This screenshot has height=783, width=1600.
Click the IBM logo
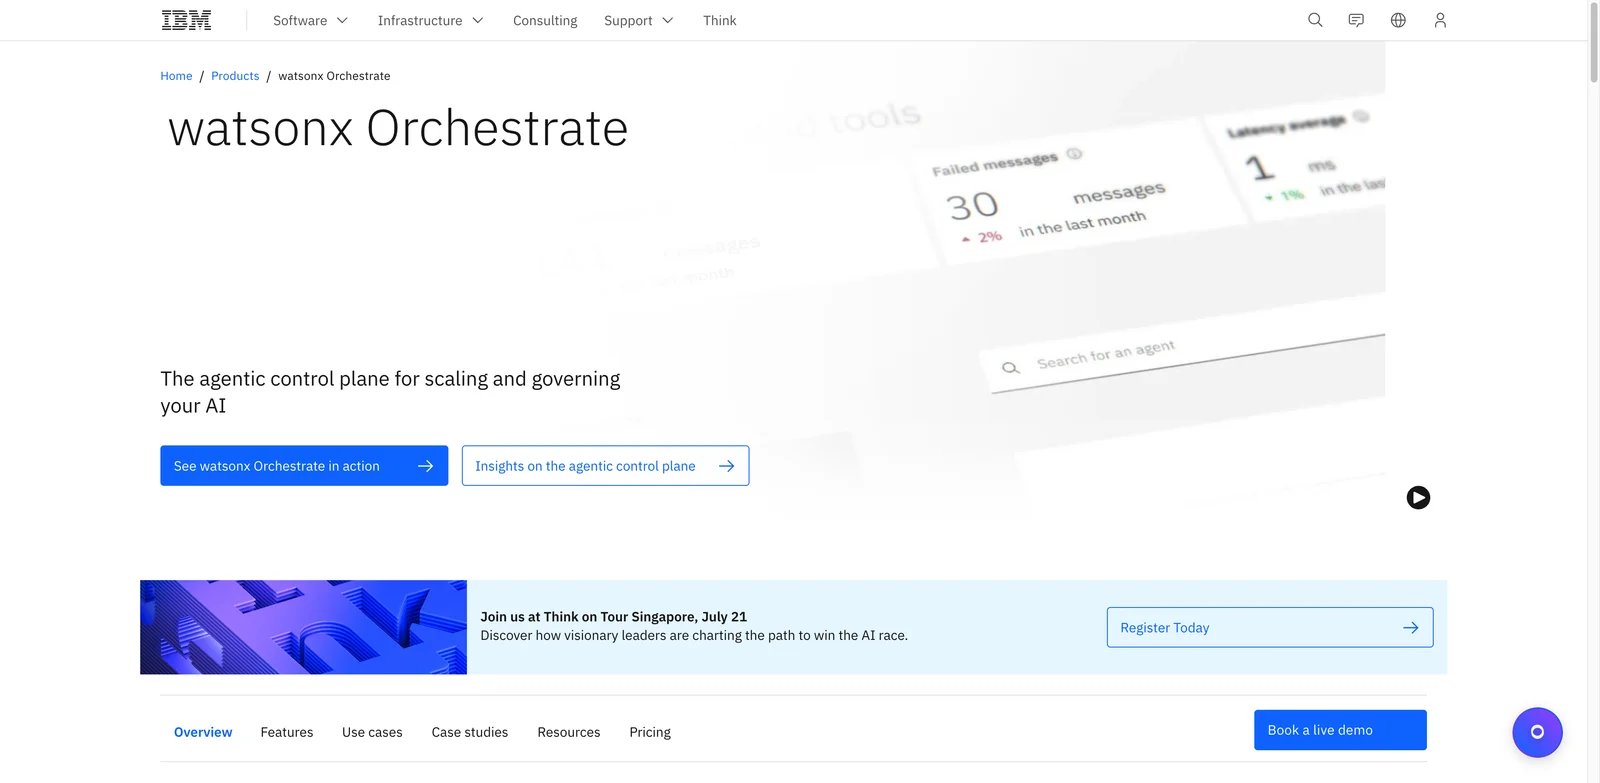(x=186, y=20)
